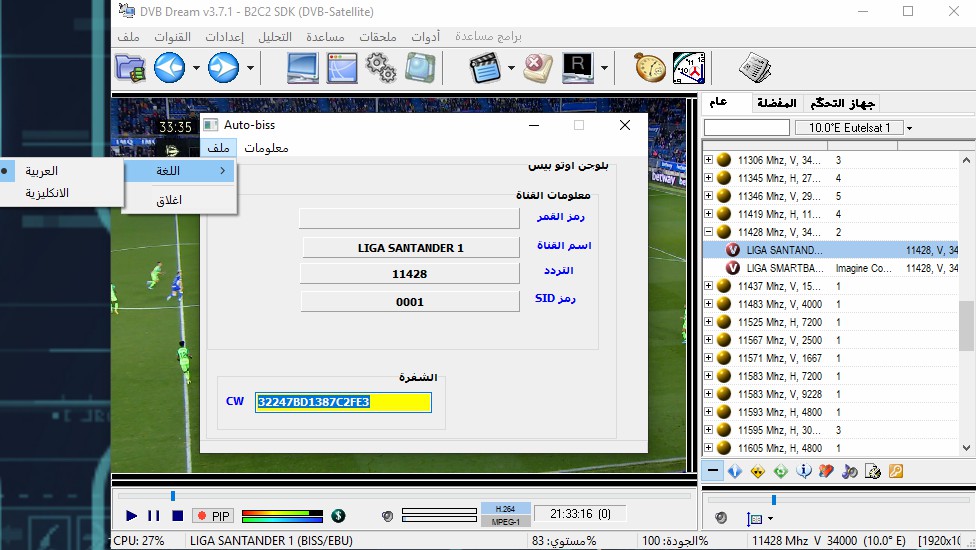Click speaker icon in right bottom panel
The image size is (976, 550).
721,518
